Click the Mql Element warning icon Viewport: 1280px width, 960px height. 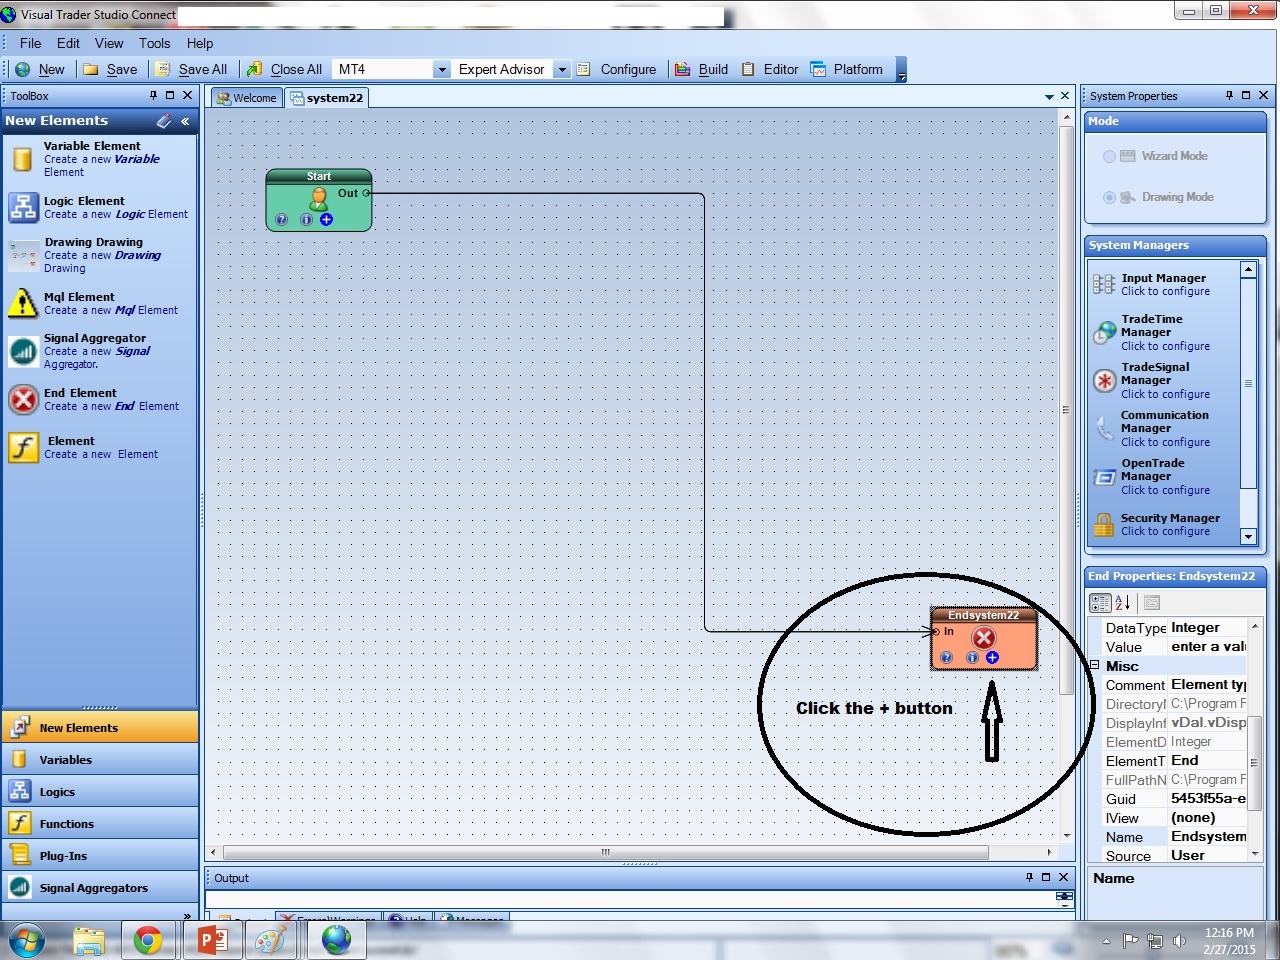point(23,303)
